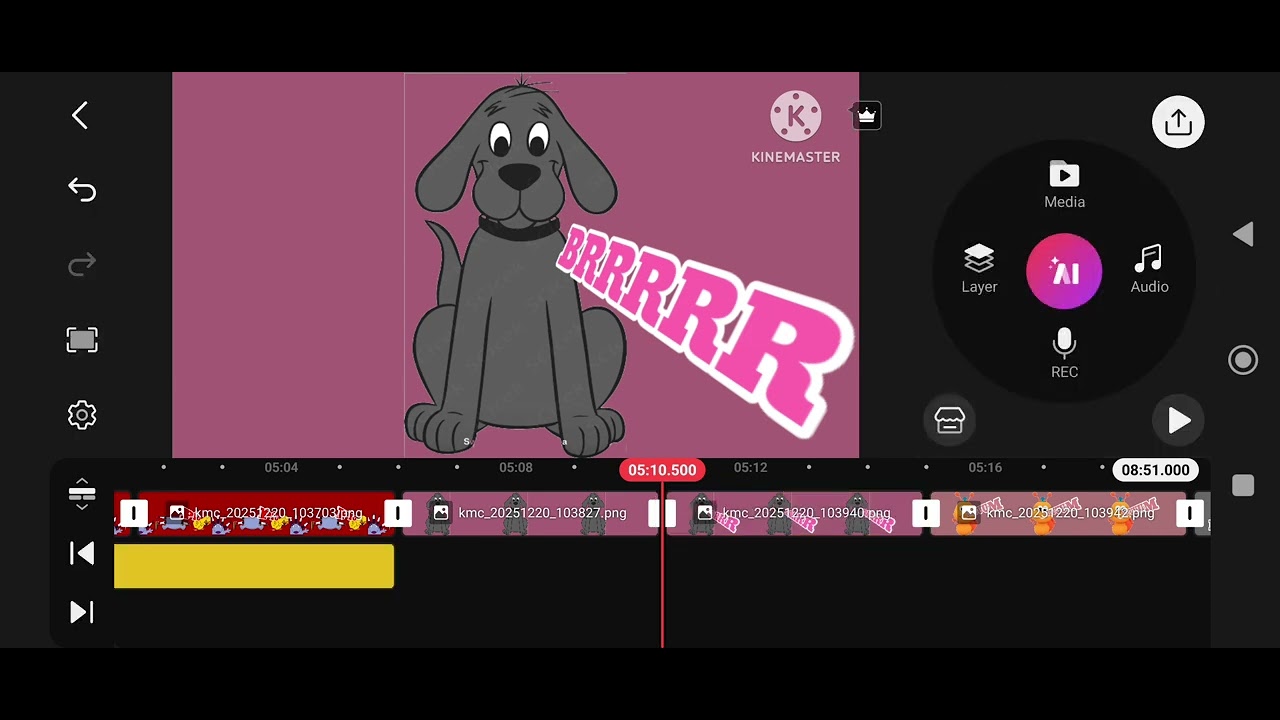The width and height of the screenshot is (1280, 720).
Task: Open the Audio browser
Action: pos(1149,270)
